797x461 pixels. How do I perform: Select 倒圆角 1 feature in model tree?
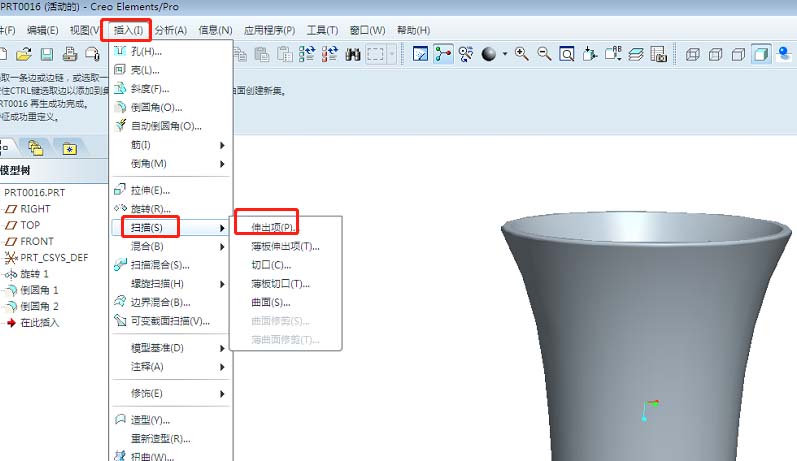(x=40, y=290)
